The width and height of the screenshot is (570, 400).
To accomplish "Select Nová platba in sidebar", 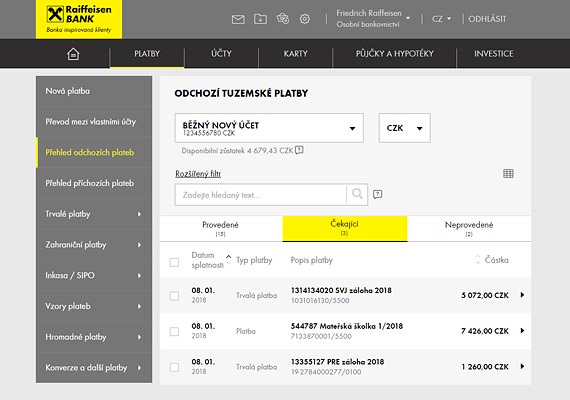I will coord(94,91).
